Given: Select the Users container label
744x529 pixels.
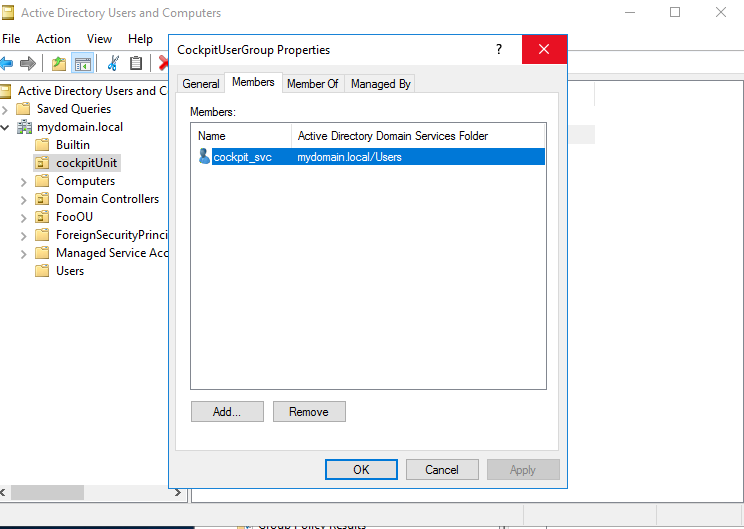Looking at the screenshot, I should coord(70,271).
